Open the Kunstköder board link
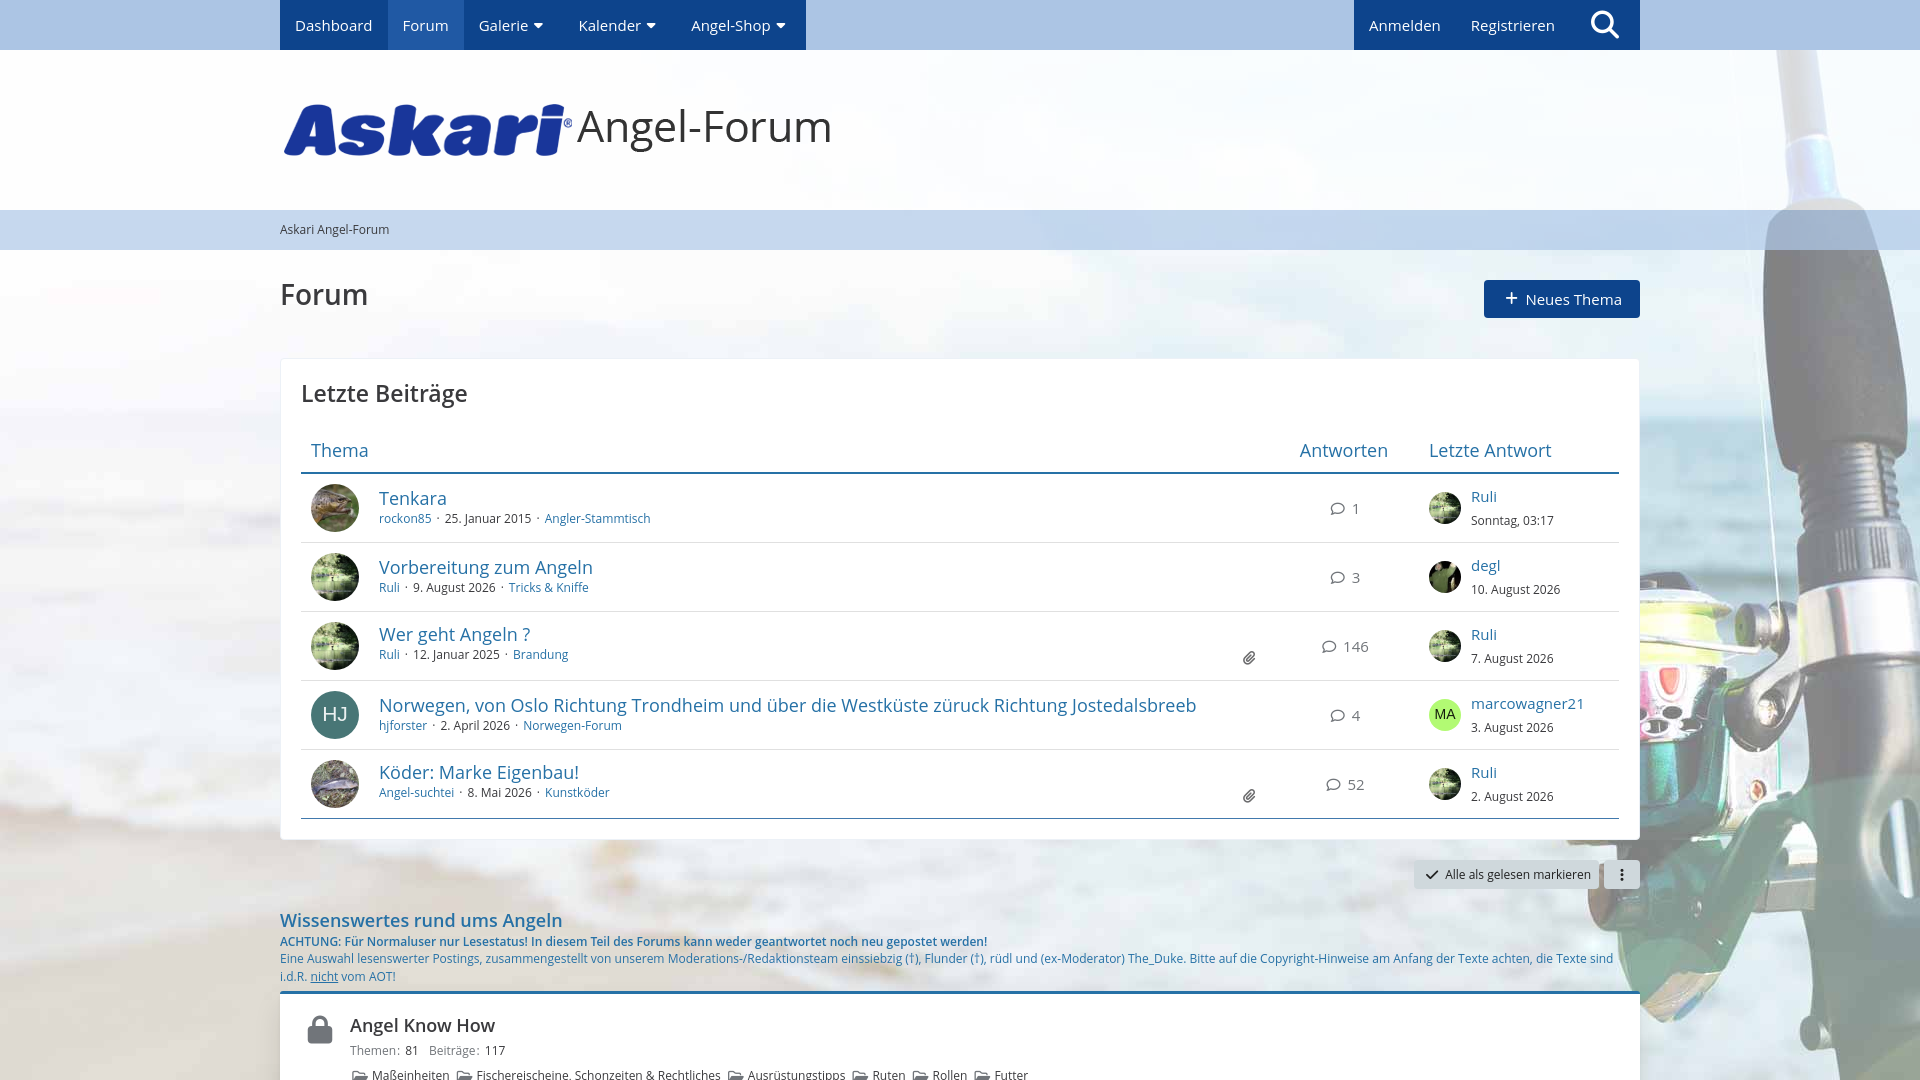This screenshot has height=1080, width=1920. pyautogui.click(x=577, y=792)
